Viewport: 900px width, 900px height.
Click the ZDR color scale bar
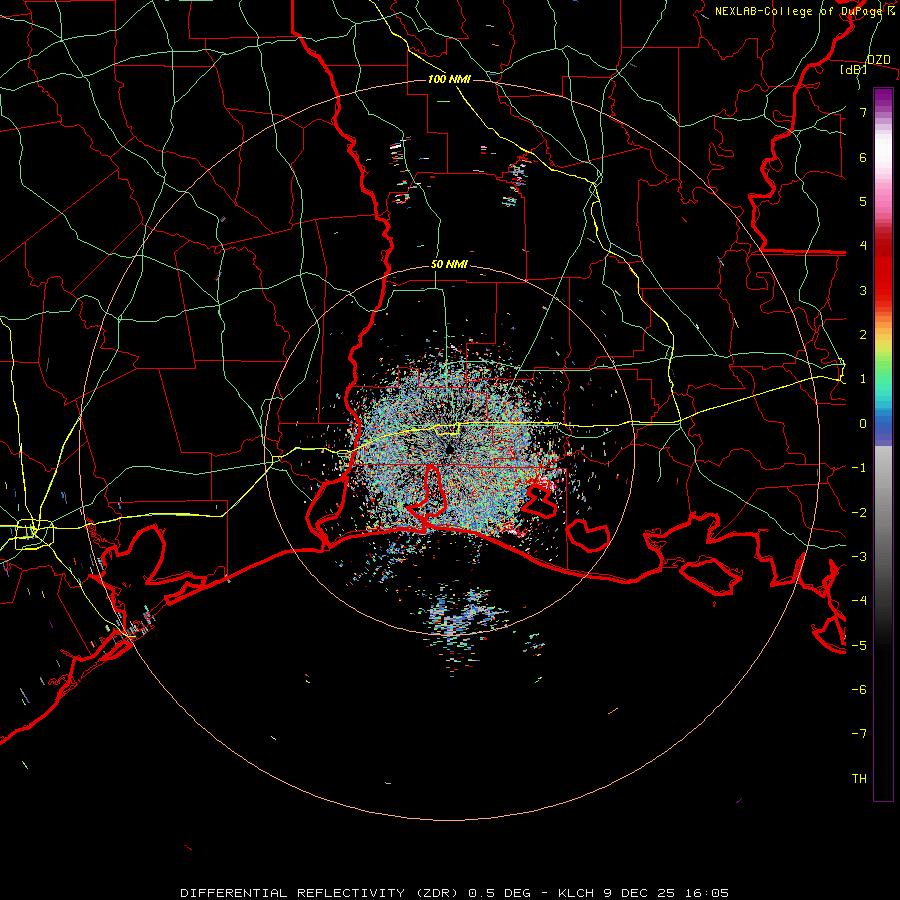(x=883, y=444)
